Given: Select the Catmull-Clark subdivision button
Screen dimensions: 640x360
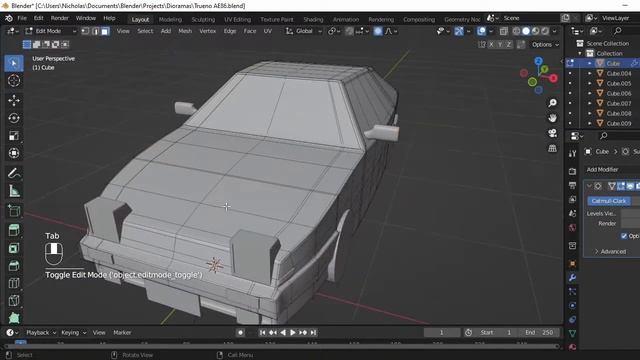Looking at the screenshot, I should tap(609, 201).
